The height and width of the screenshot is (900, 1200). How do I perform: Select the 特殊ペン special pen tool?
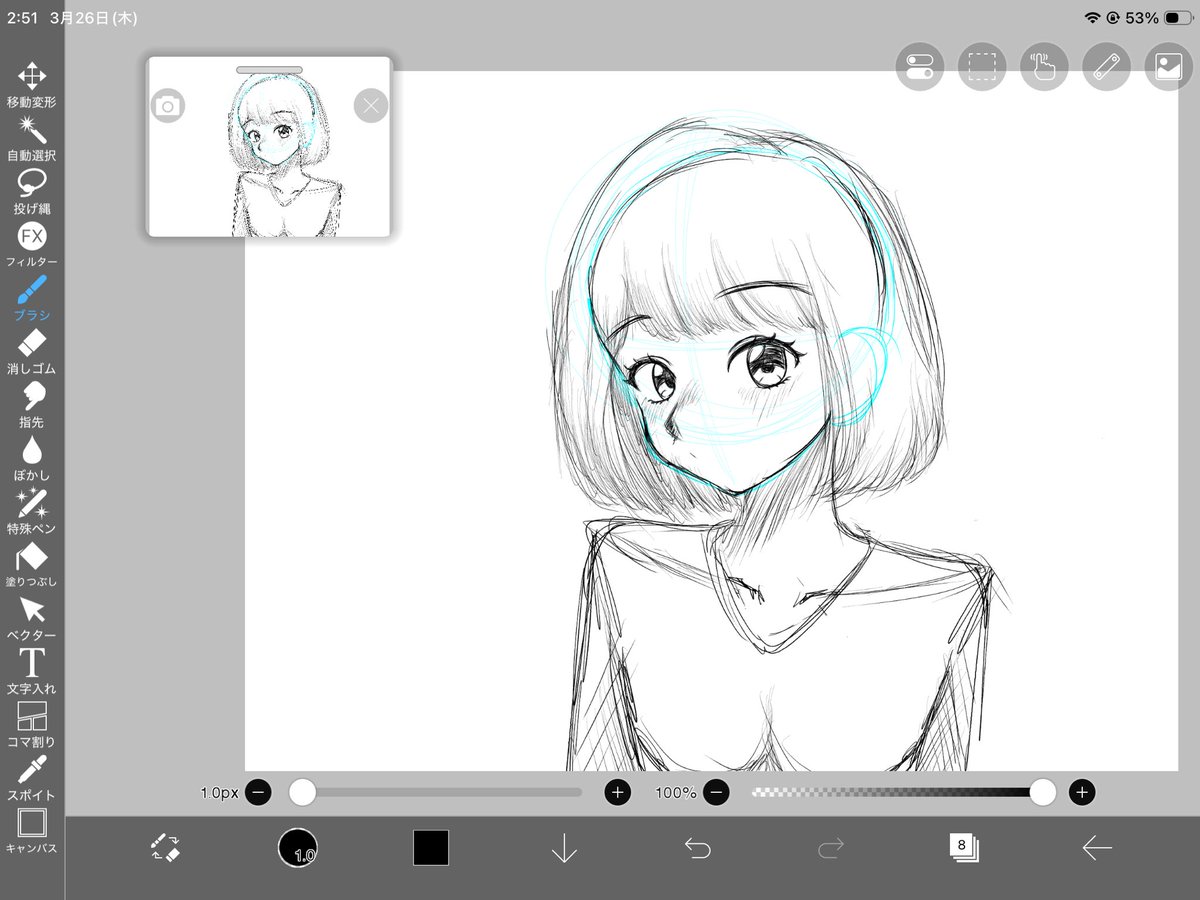pos(32,512)
